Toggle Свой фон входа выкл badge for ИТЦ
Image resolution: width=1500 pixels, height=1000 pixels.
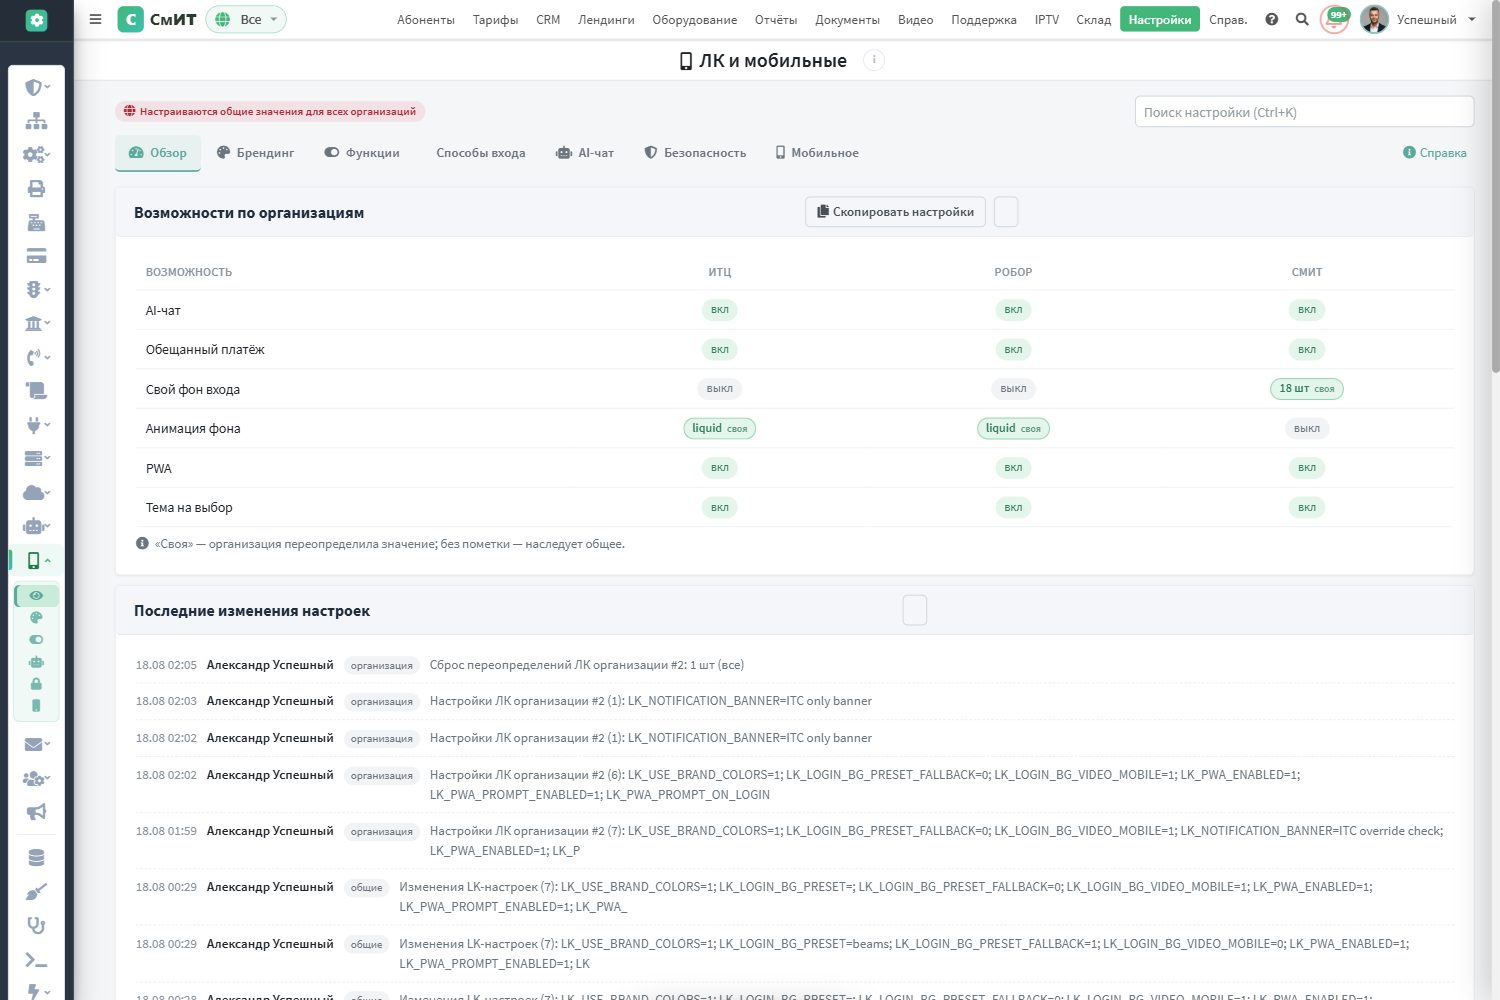point(720,389)
